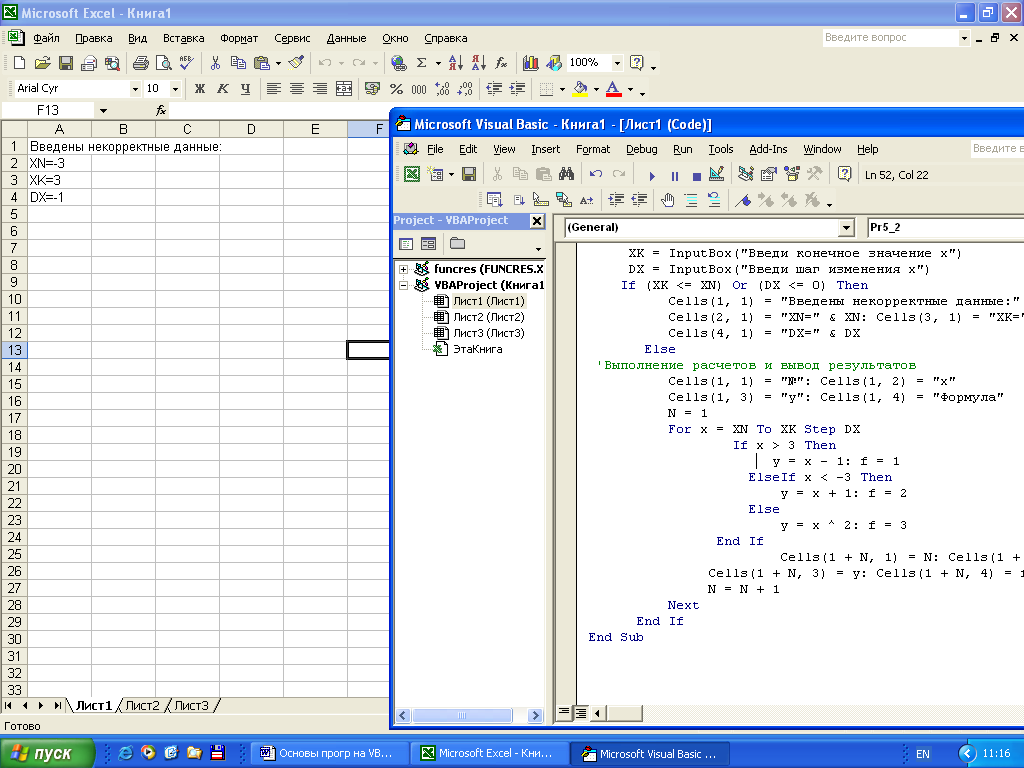The image size is (1024, 768).
Task: Select ЭтаКнига in project tree
Action: coord(477,349)
